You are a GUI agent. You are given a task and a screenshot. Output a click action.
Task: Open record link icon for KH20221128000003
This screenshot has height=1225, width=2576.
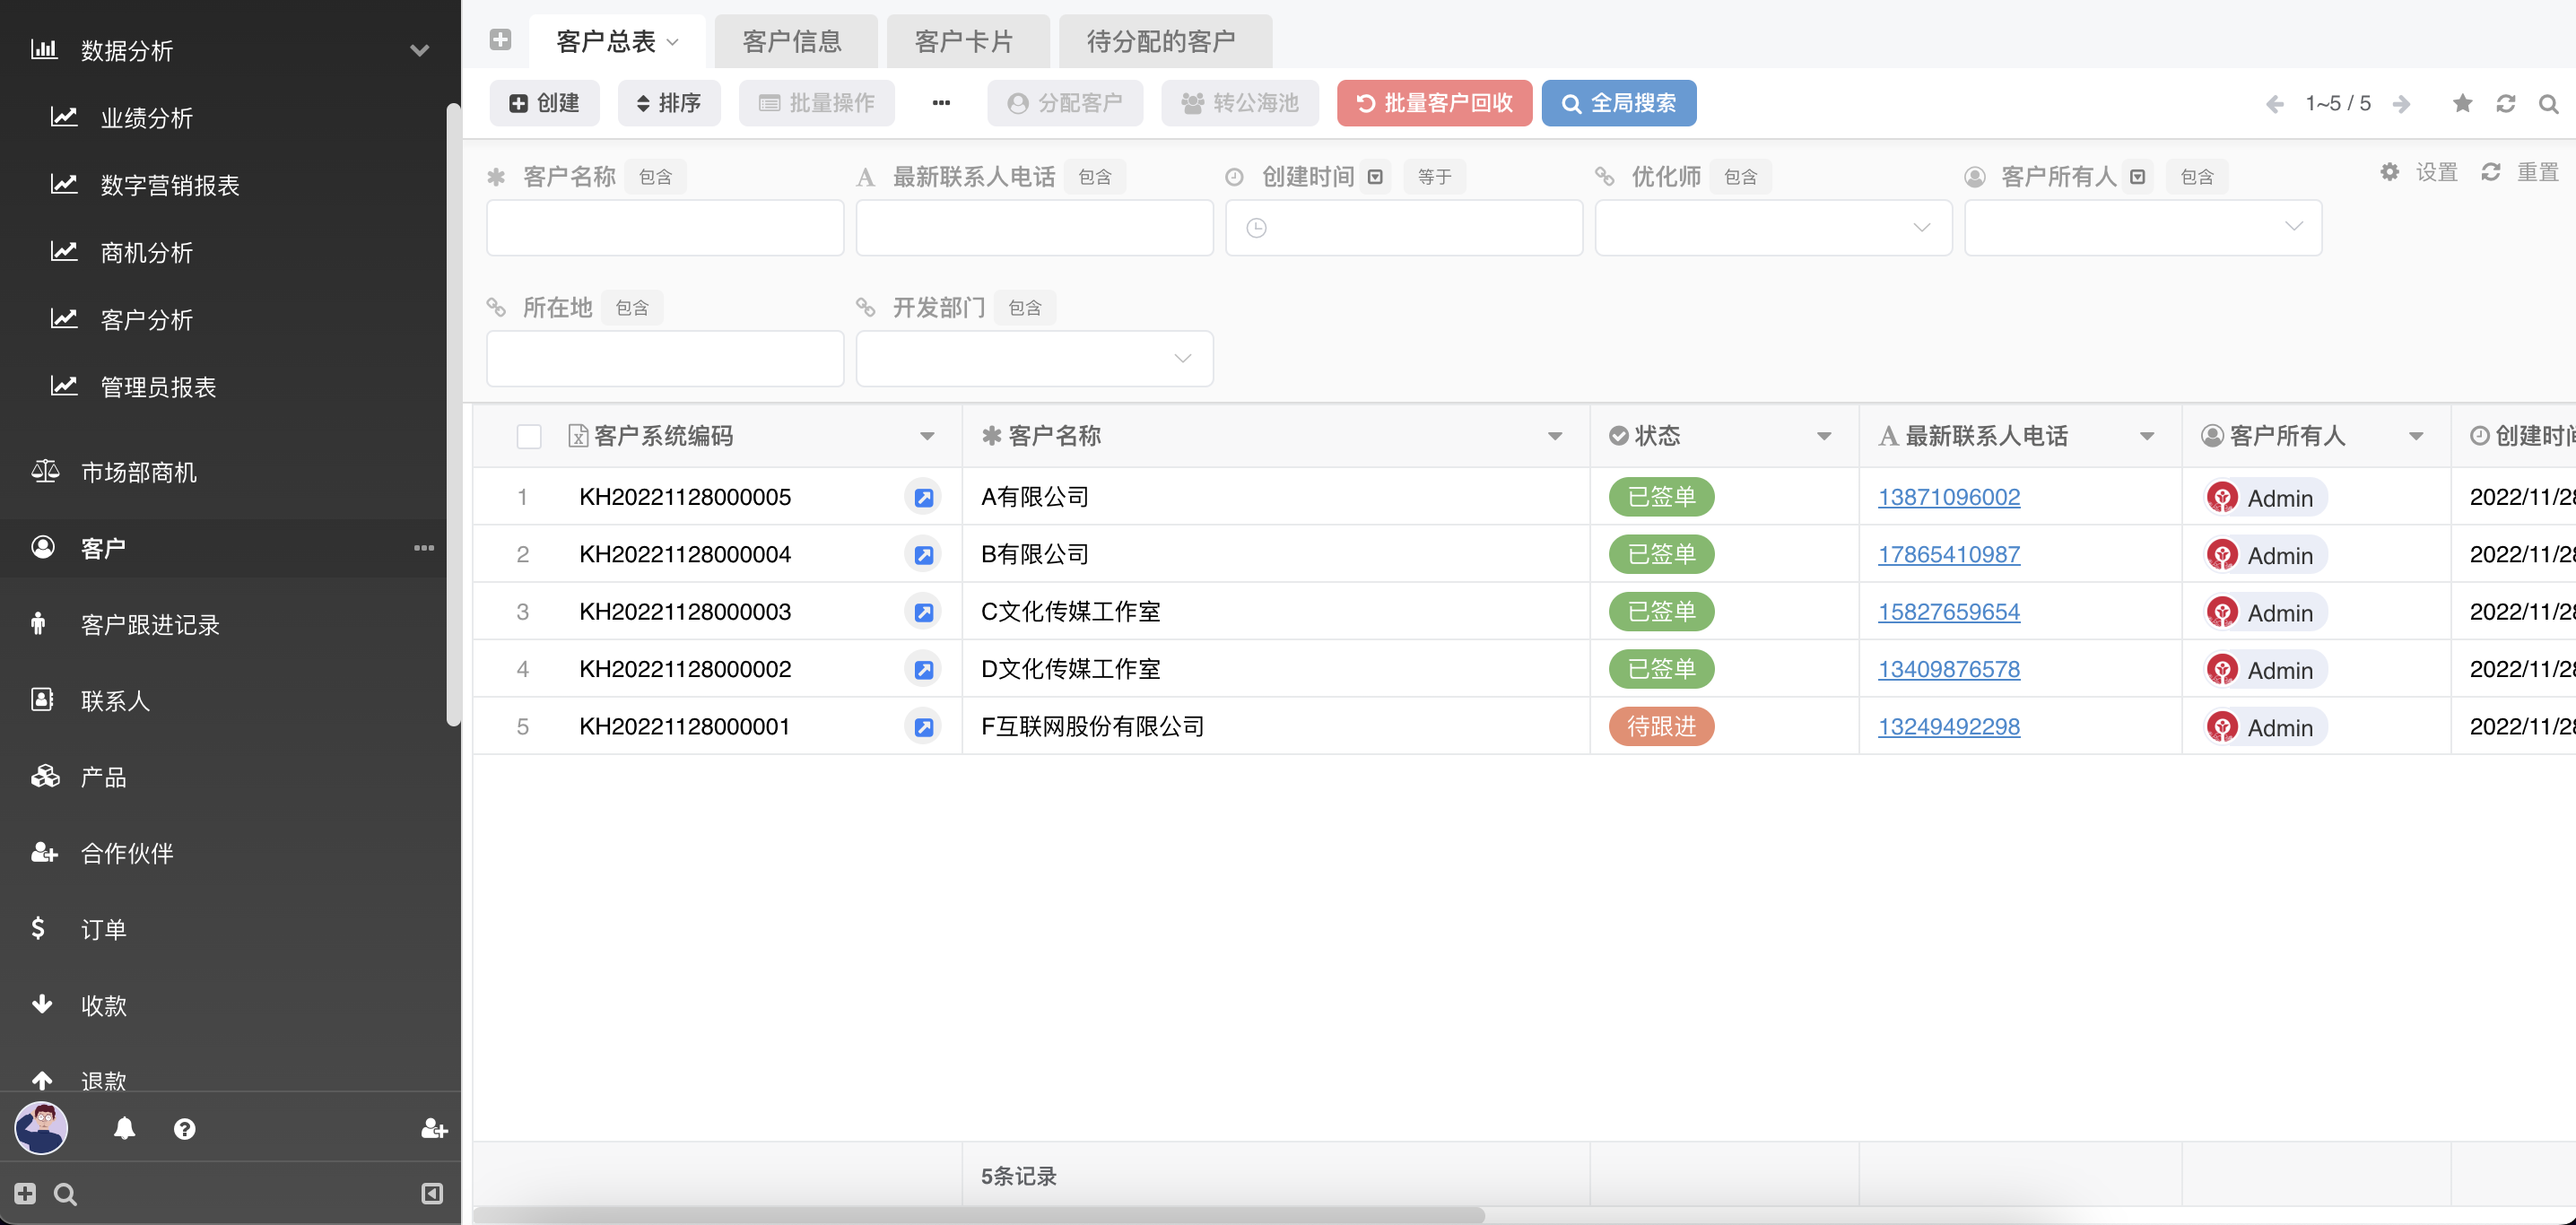pos(923,612)
